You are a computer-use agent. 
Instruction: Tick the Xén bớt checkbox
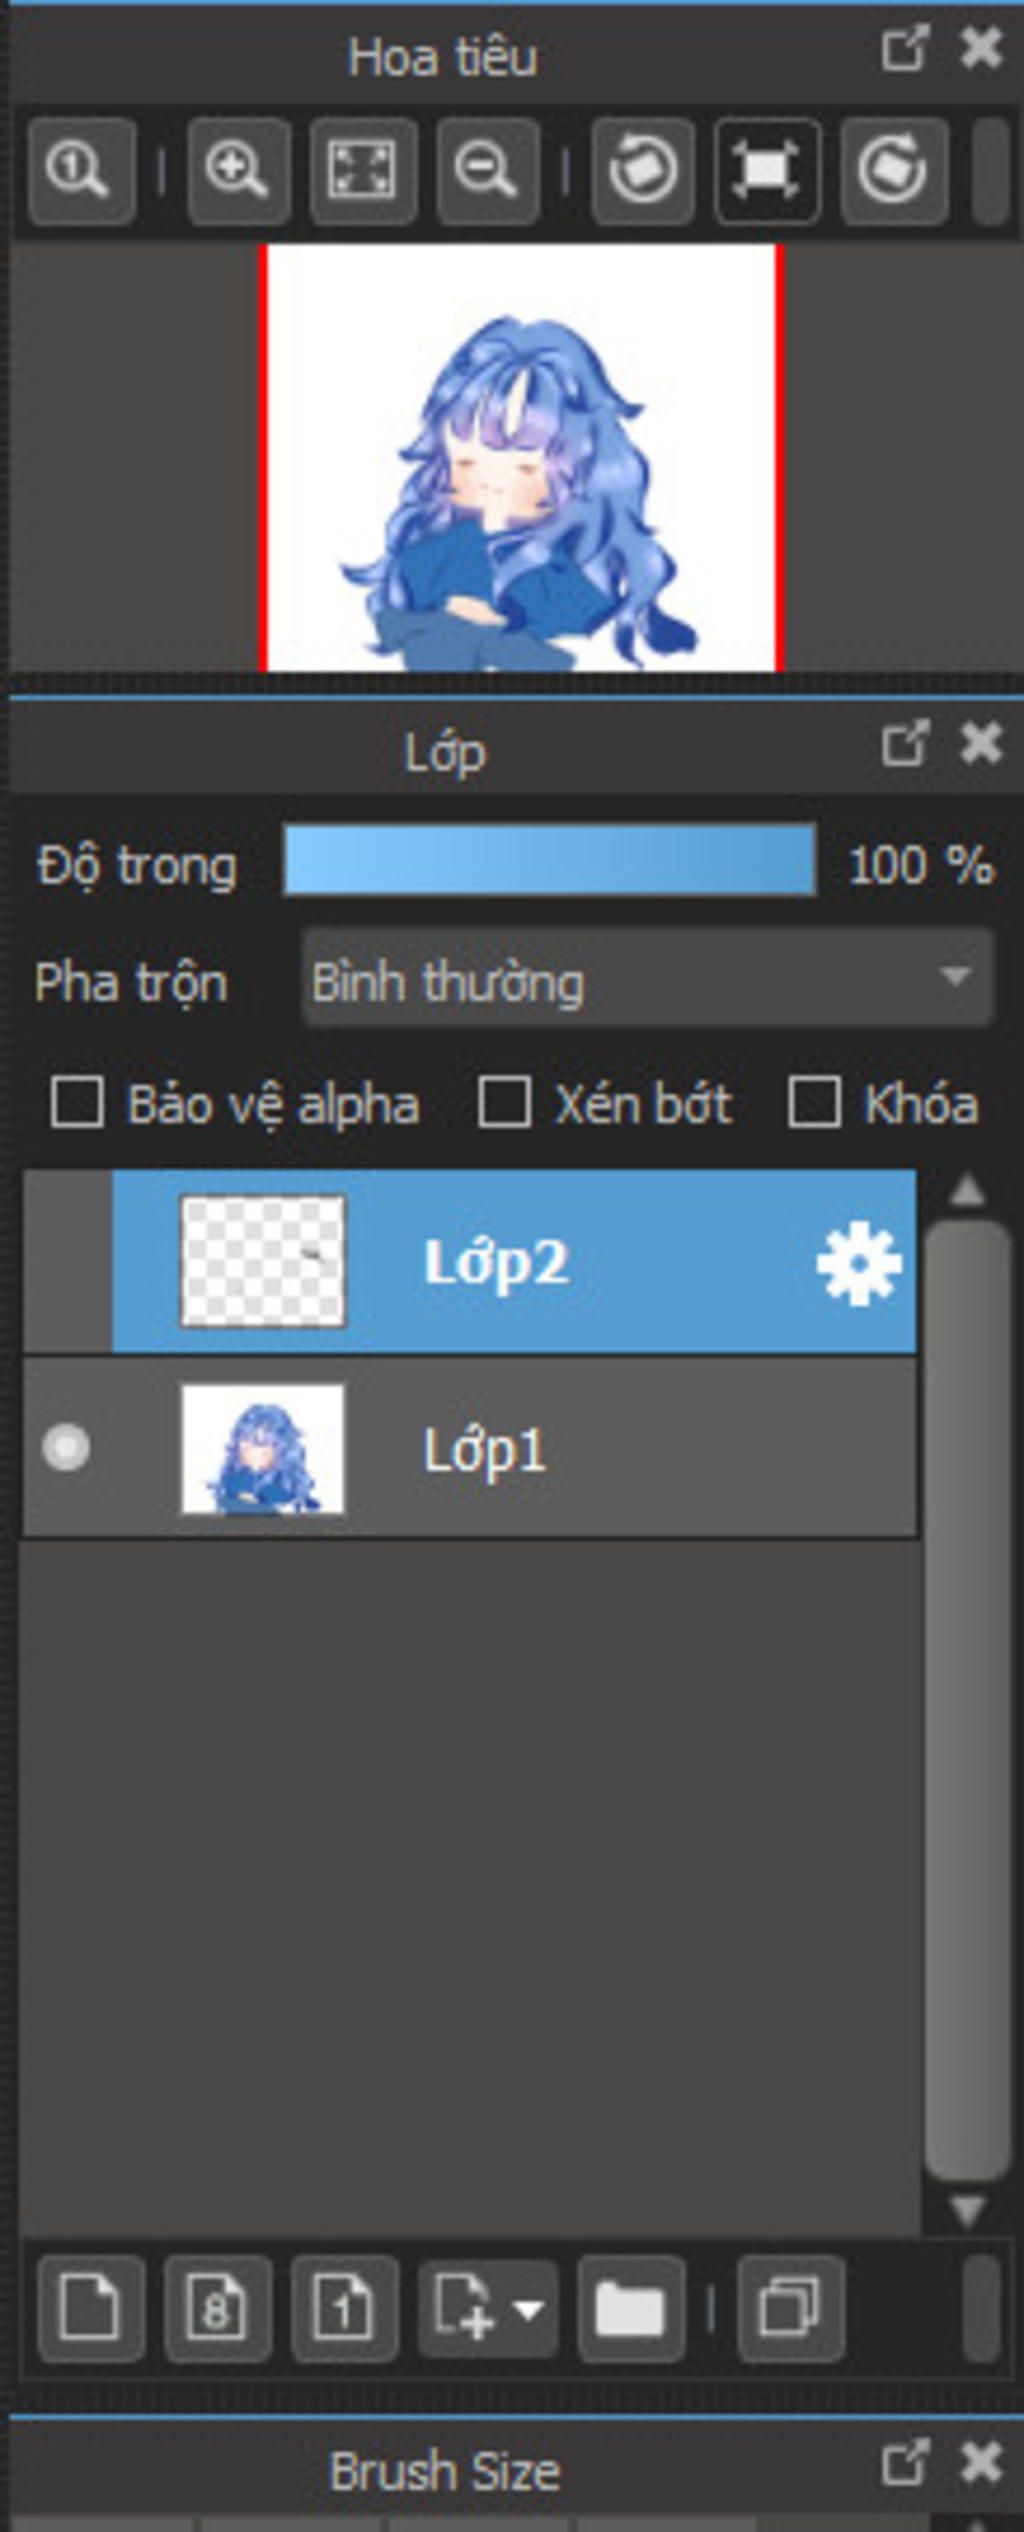(x=504, y=1103)
